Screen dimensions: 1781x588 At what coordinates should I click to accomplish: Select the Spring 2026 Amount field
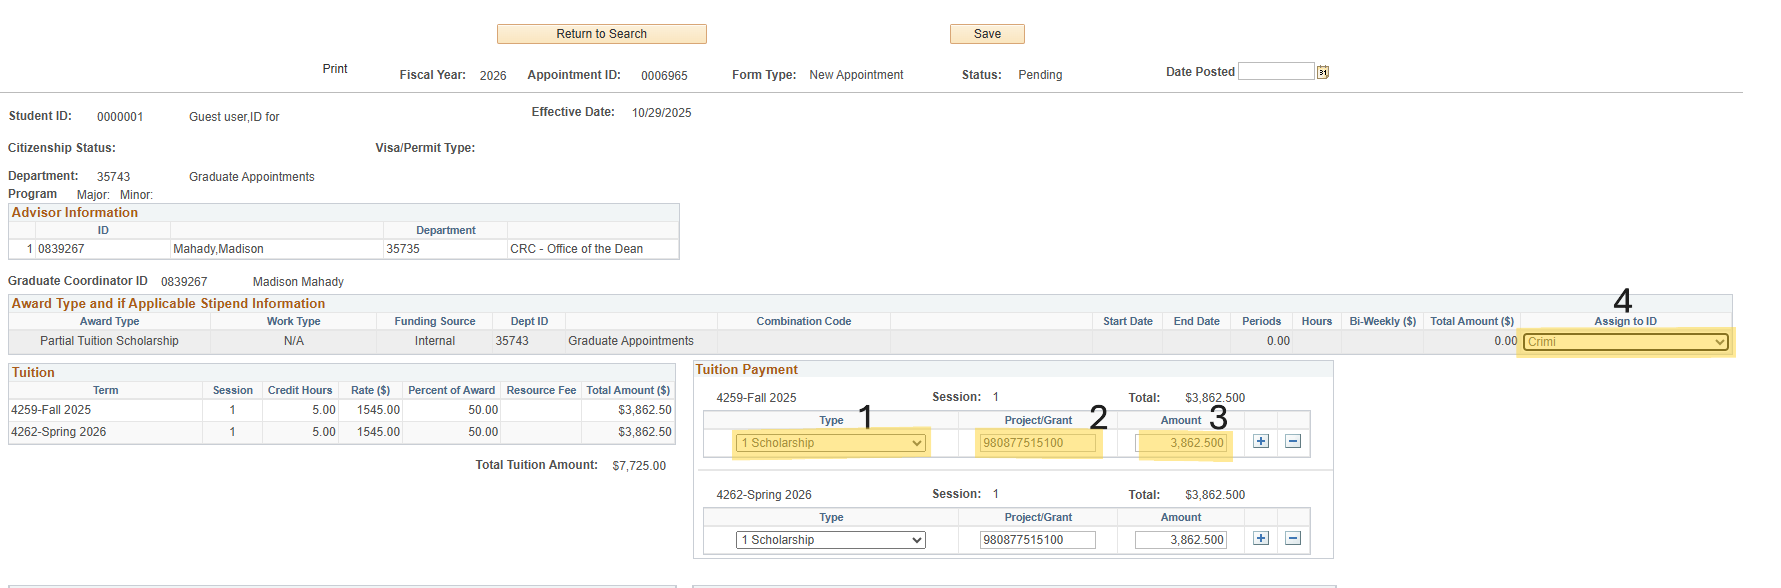tap(1181, 540)
